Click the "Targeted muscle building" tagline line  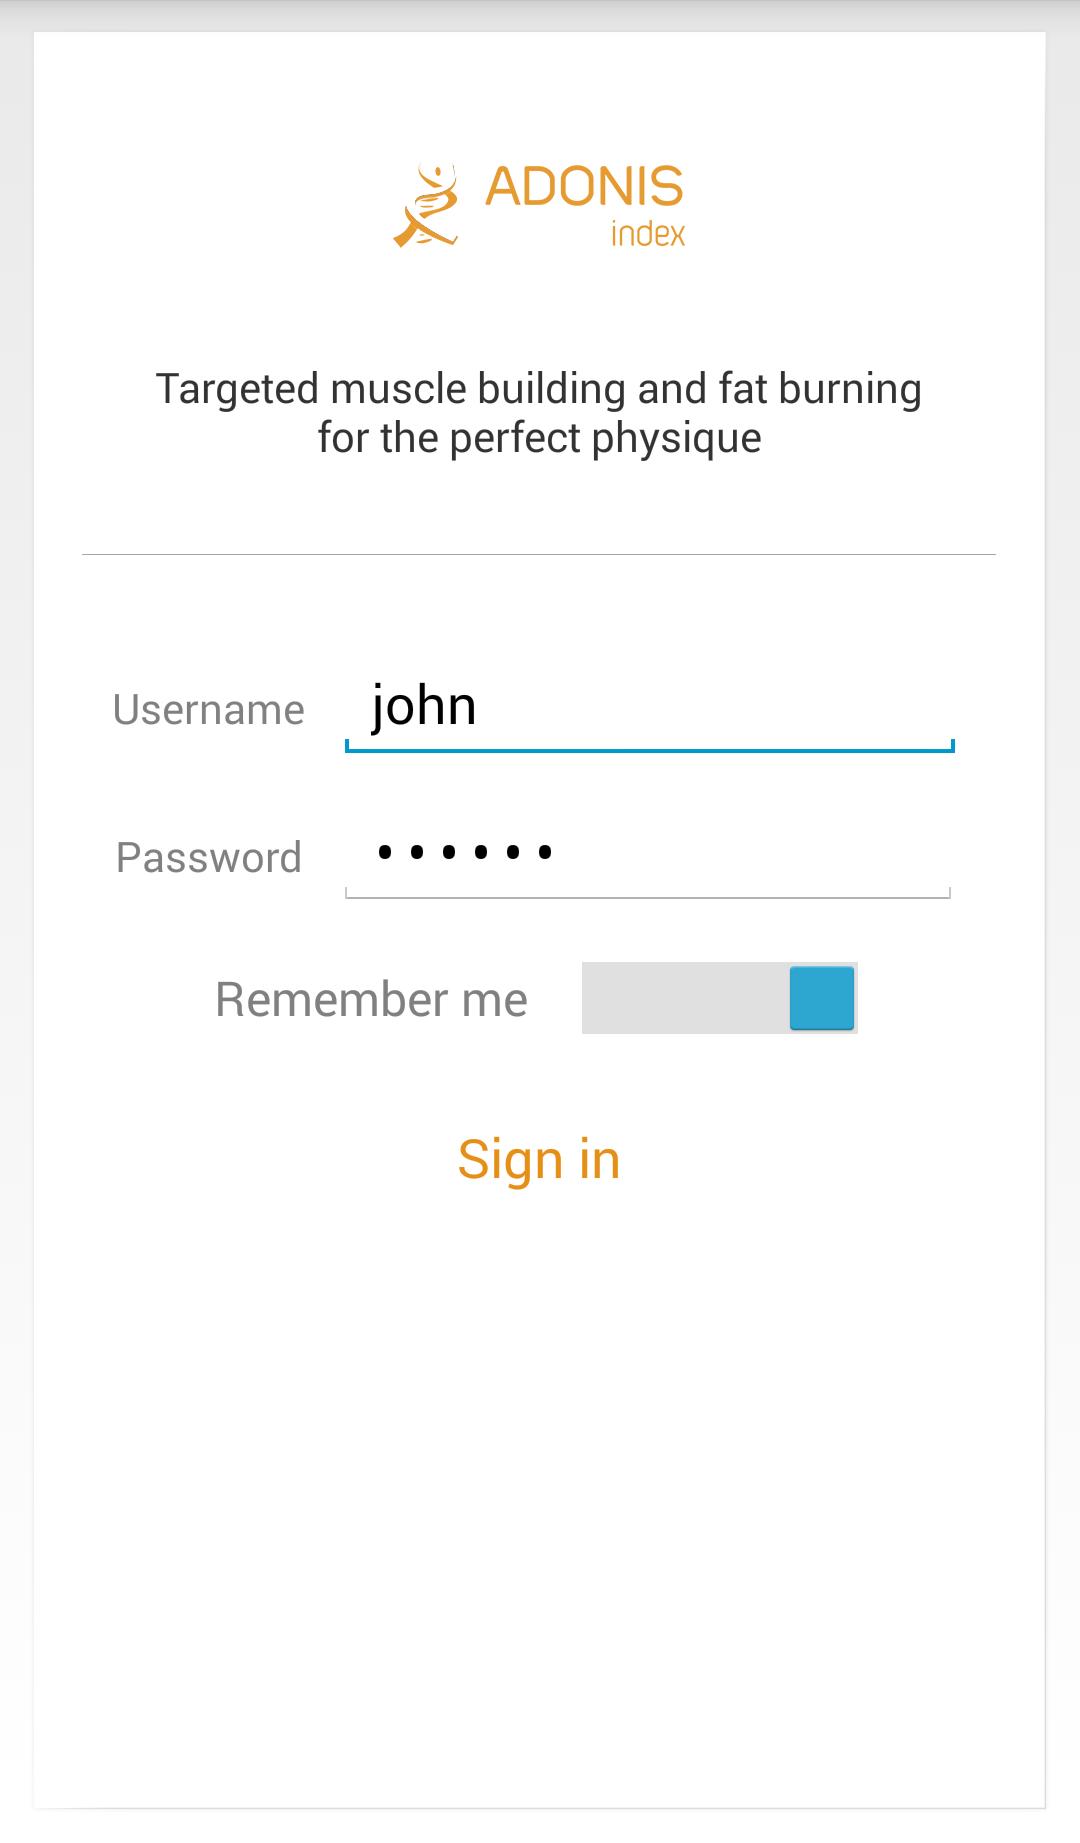(538, 389)
